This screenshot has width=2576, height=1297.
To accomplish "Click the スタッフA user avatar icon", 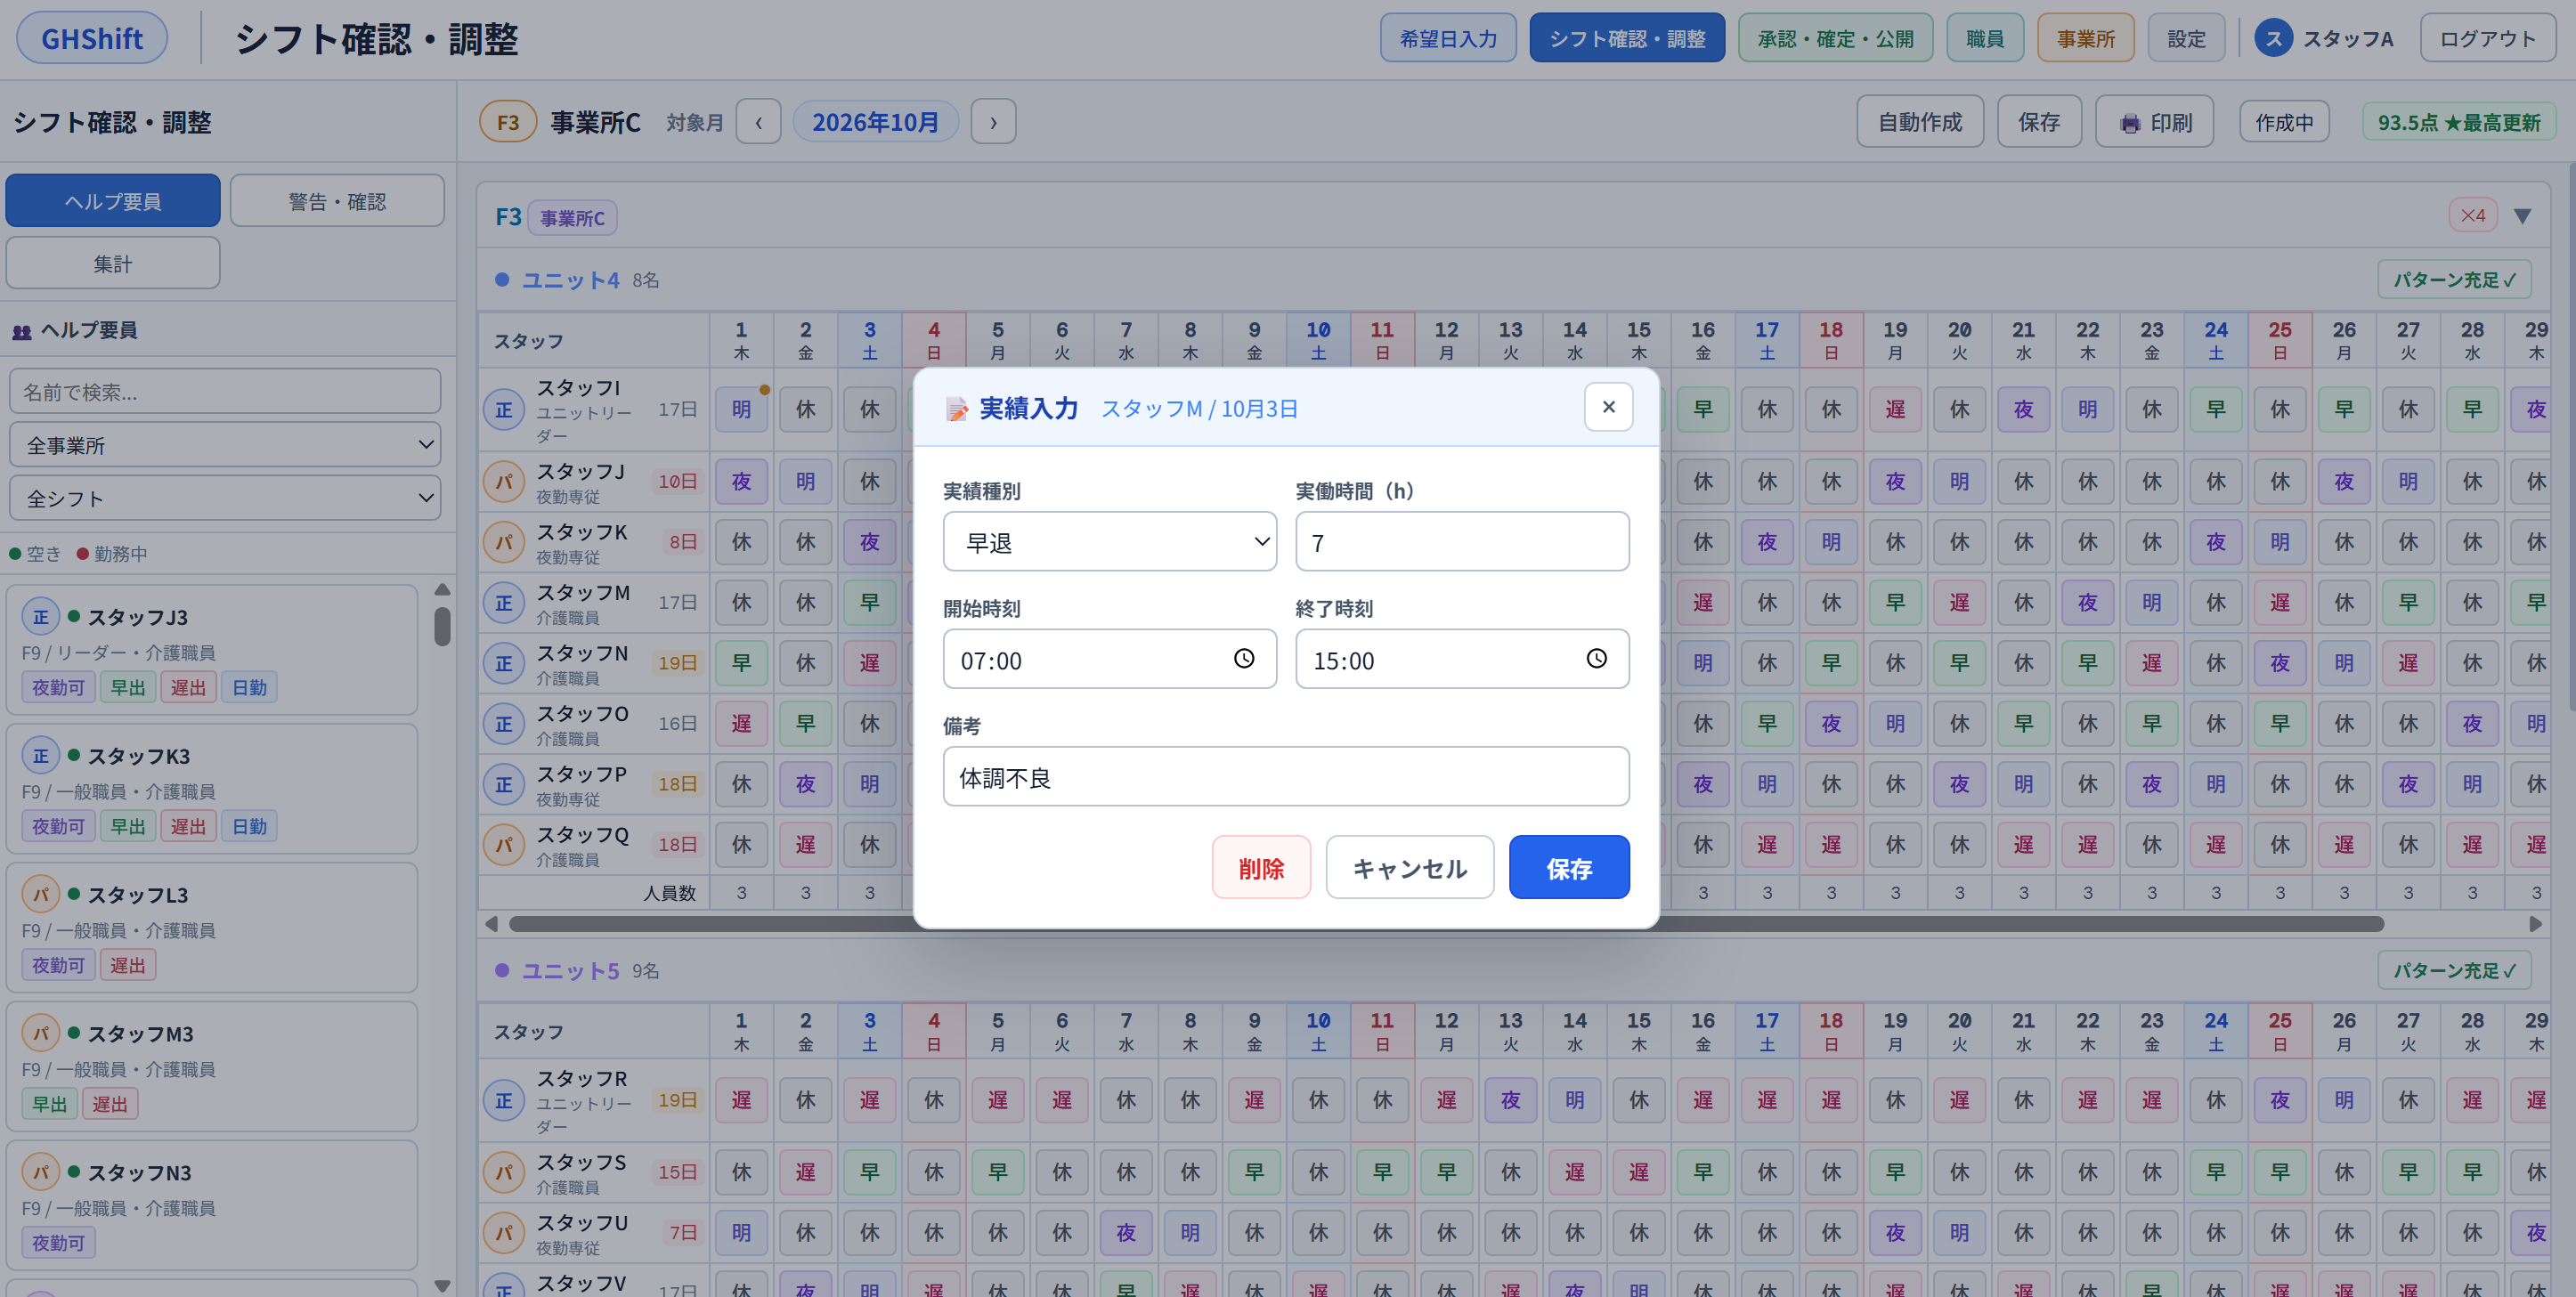I will (x=2273, y=38).
